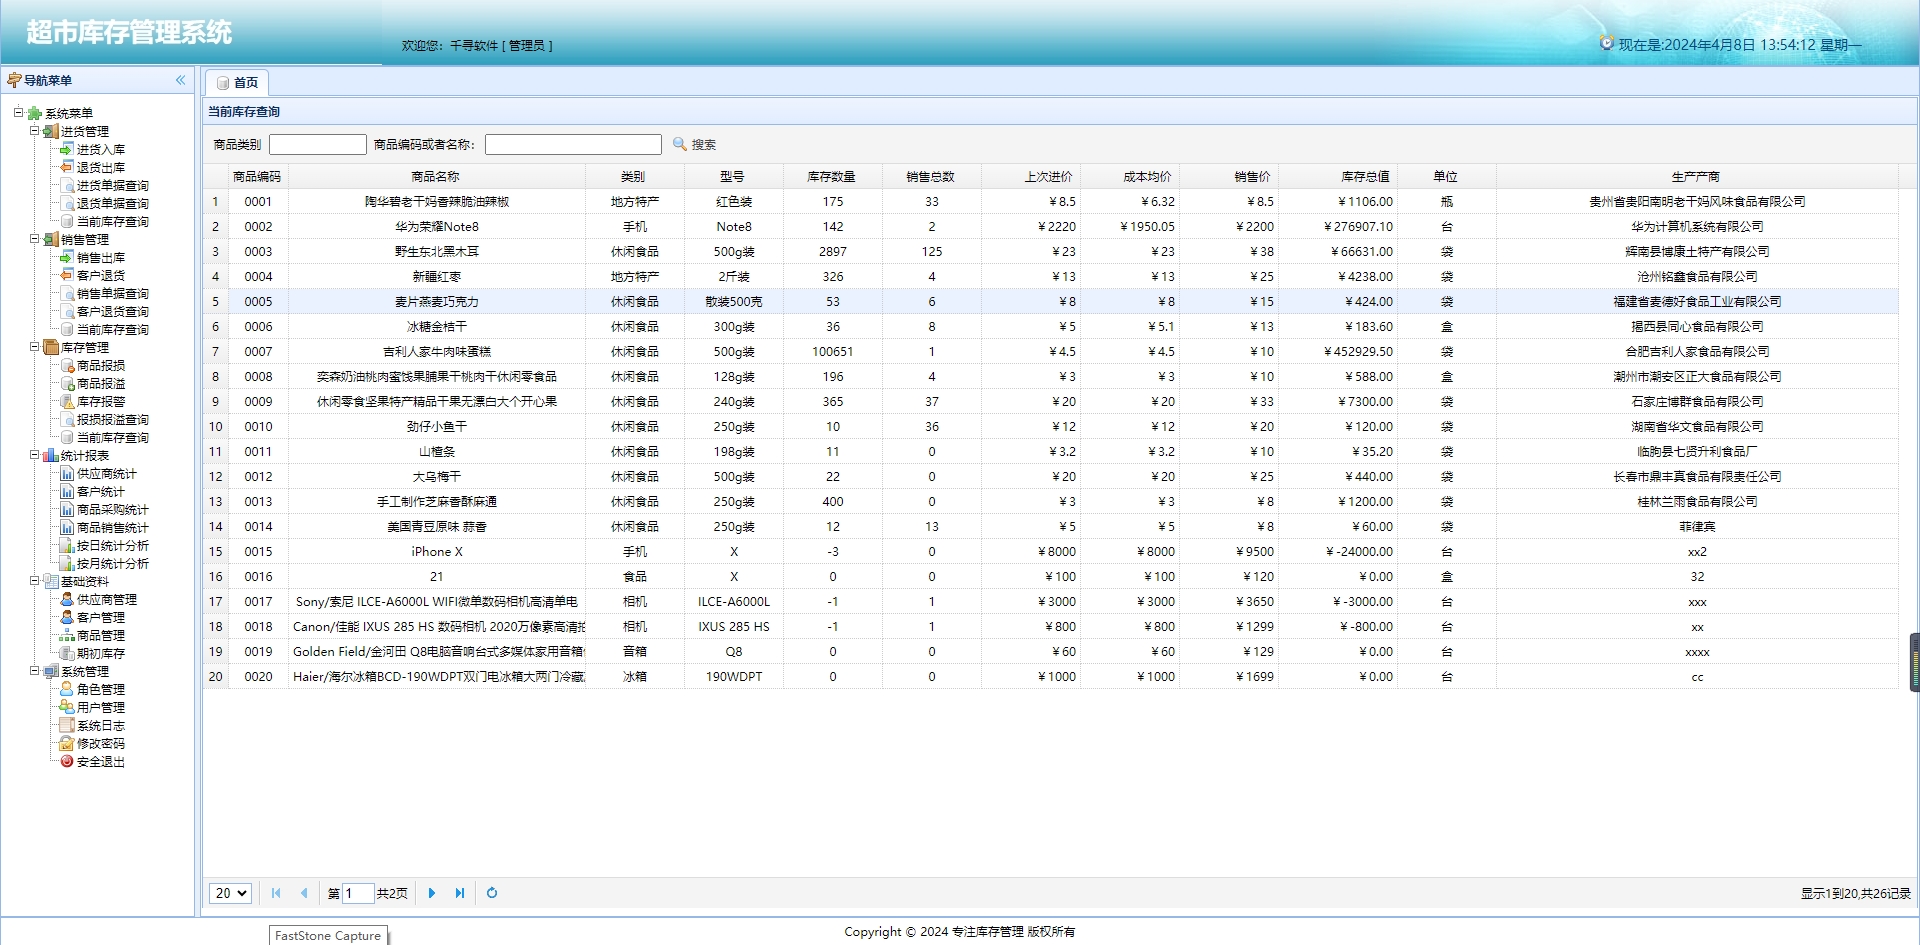Open 退货出库 under 进货管理
The height and width of the screenshot is (945, 1920).
(x=100, y=167)
